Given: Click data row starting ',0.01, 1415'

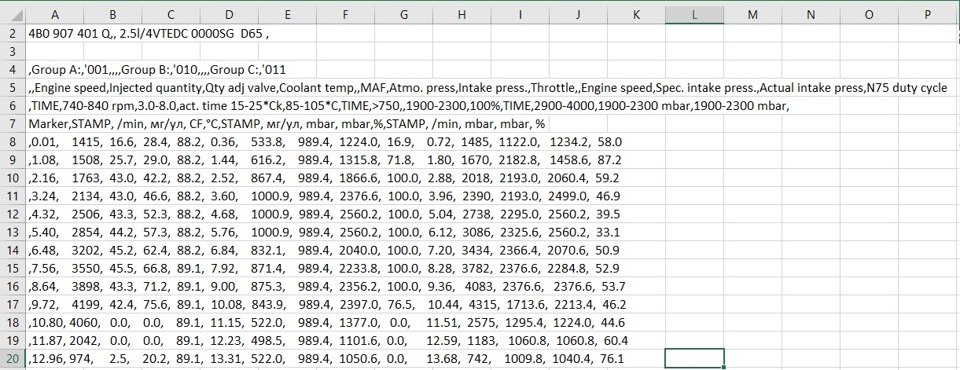Looking at the screenshot, I should (325, 142).
